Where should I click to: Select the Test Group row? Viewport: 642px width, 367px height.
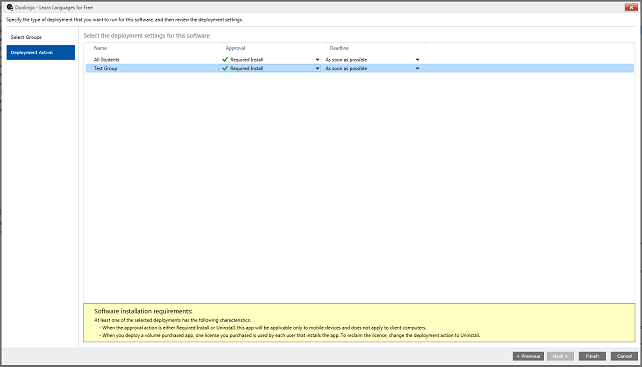(x=359, y=68)
